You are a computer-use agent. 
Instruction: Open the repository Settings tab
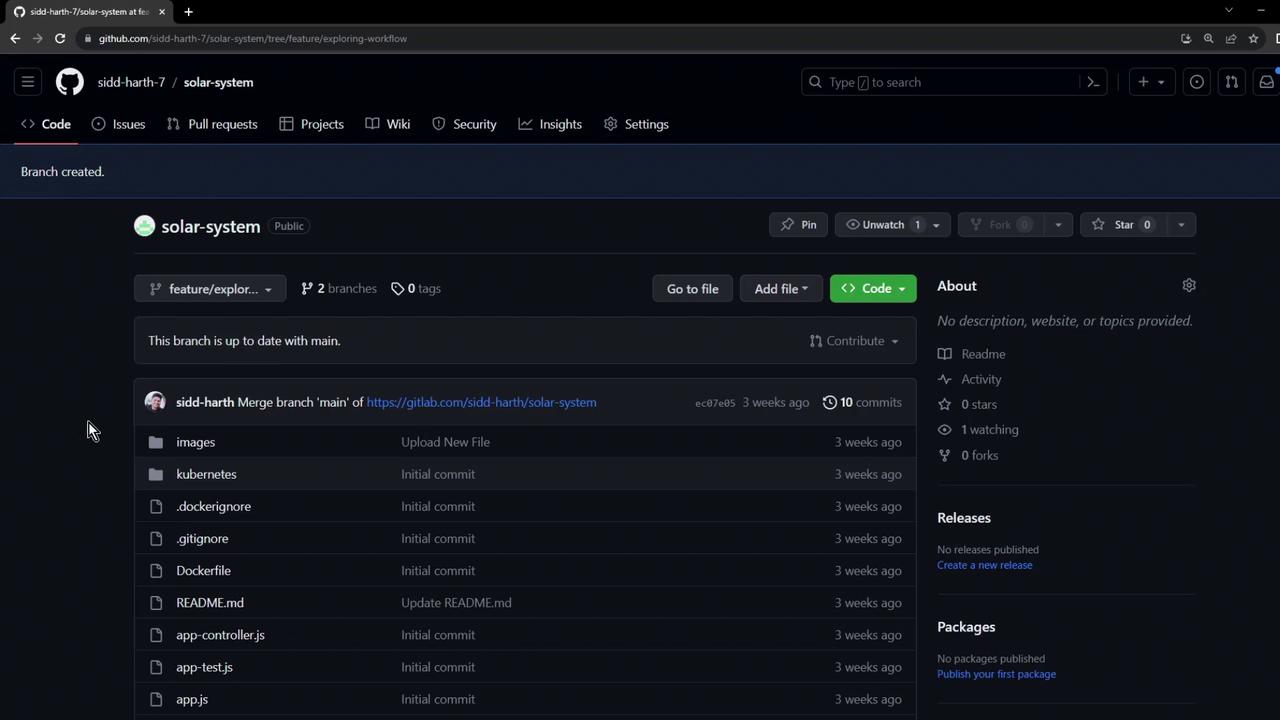pyautogui.click(x=636, y=124)
